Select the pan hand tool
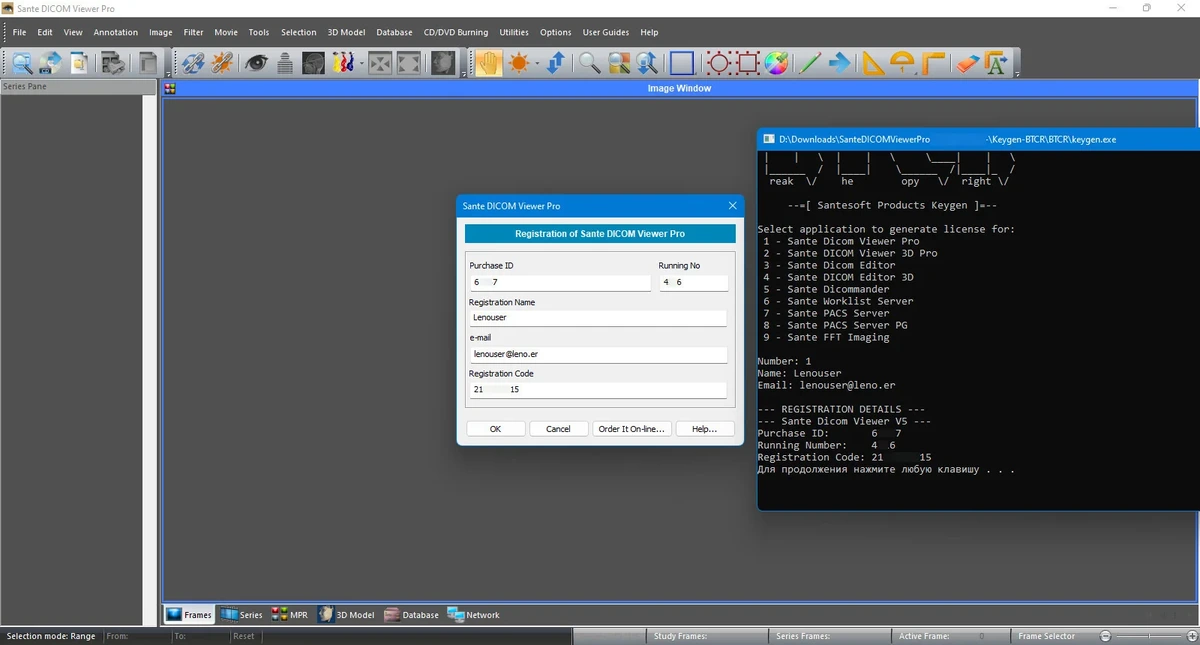Screen dimensions: 1200x645 tap(488, 63)
